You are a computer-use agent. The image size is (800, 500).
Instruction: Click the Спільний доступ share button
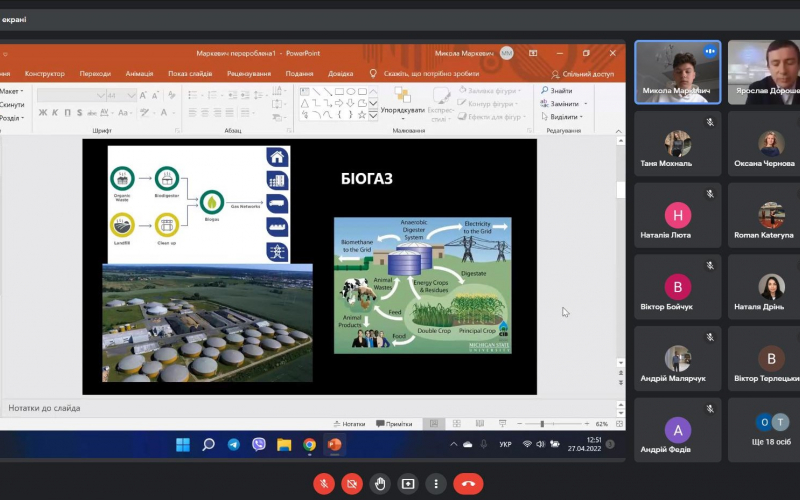(583, 74)
